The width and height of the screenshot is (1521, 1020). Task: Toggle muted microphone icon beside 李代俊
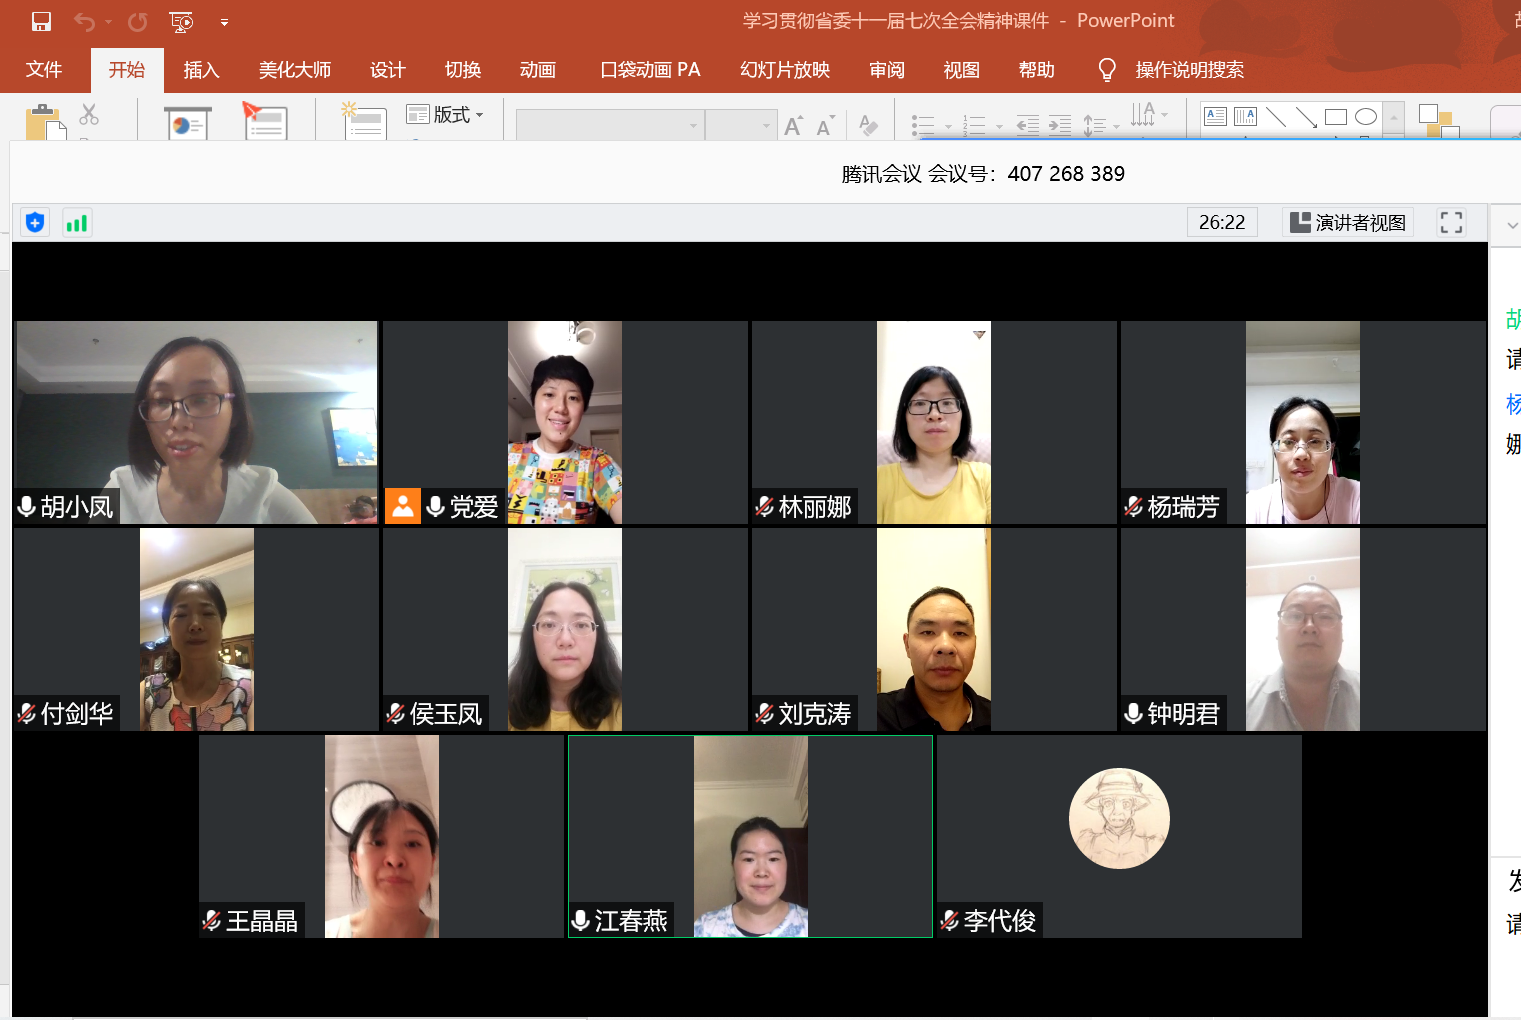pos(950,920)
